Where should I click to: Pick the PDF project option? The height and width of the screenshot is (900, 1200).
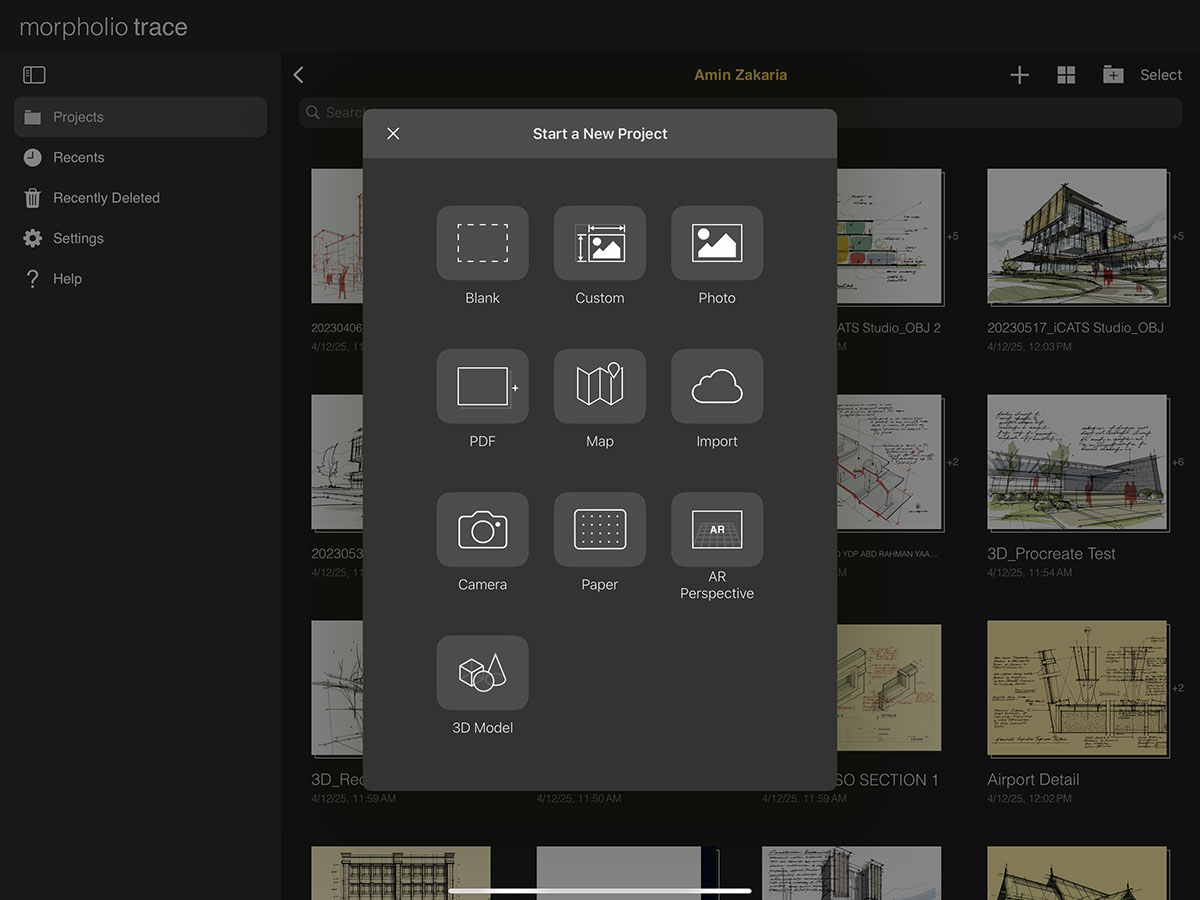(482, 386)
